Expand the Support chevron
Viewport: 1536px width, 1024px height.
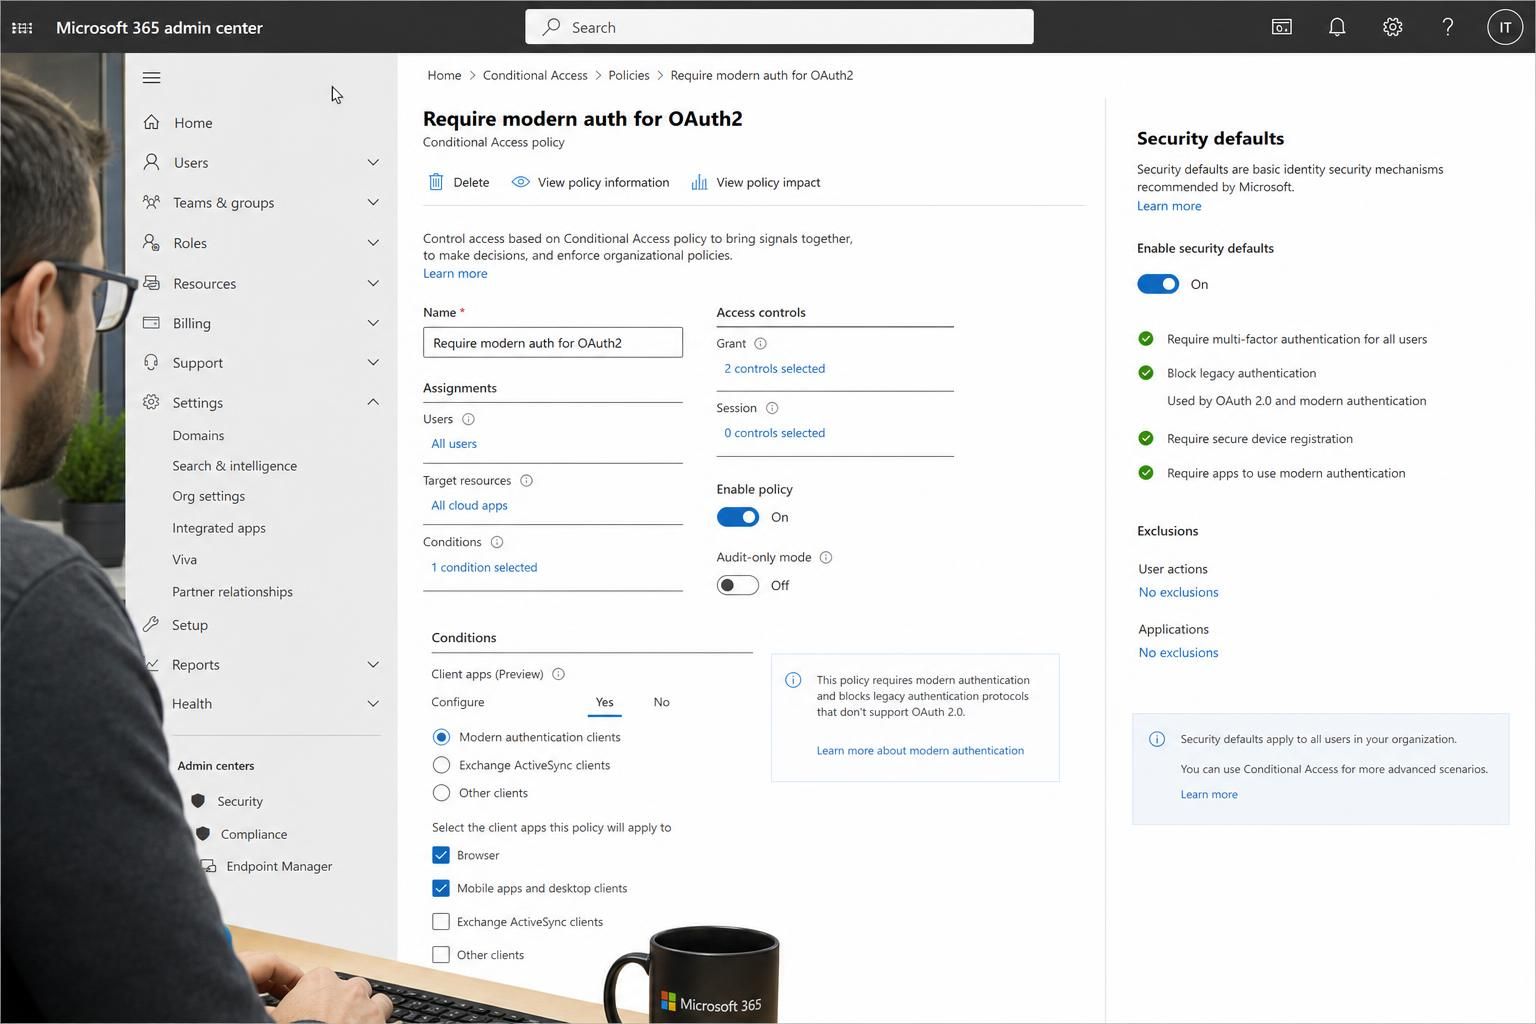tap(373, 362)
